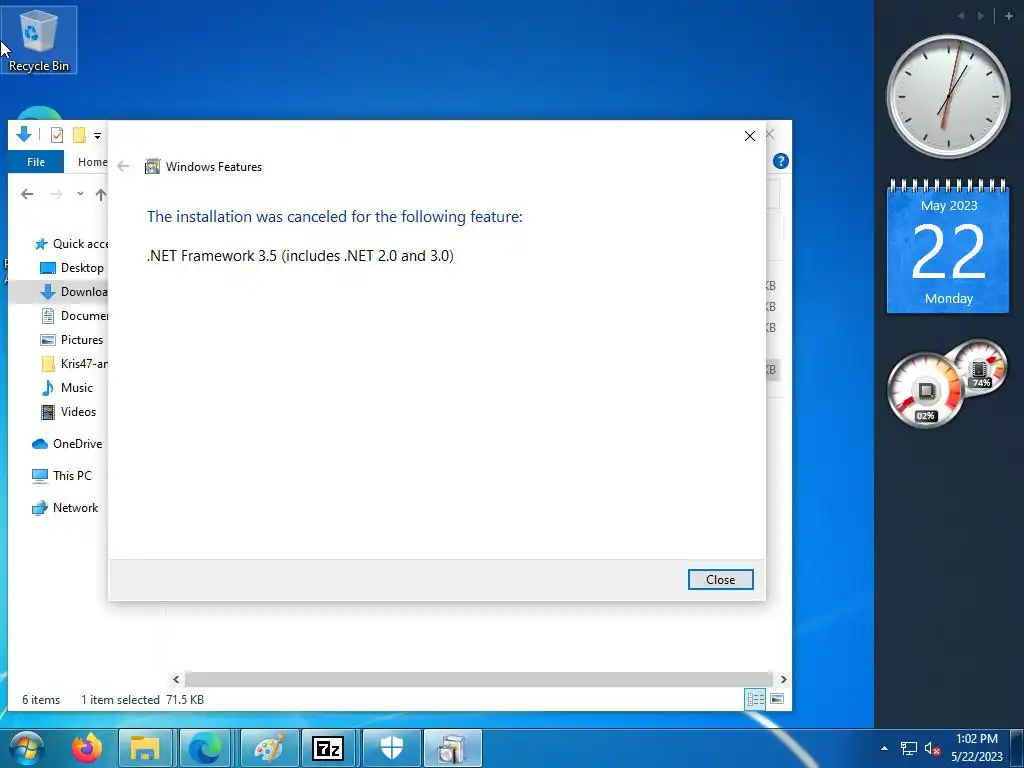Click the horizontal scrollbar left arrow
This screenshot has width=1024, height=768.
(176, 679)
